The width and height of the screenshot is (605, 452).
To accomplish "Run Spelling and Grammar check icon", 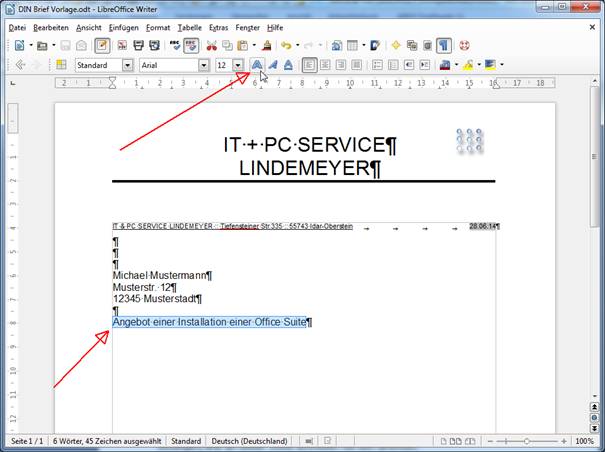I will pos(175,46).
